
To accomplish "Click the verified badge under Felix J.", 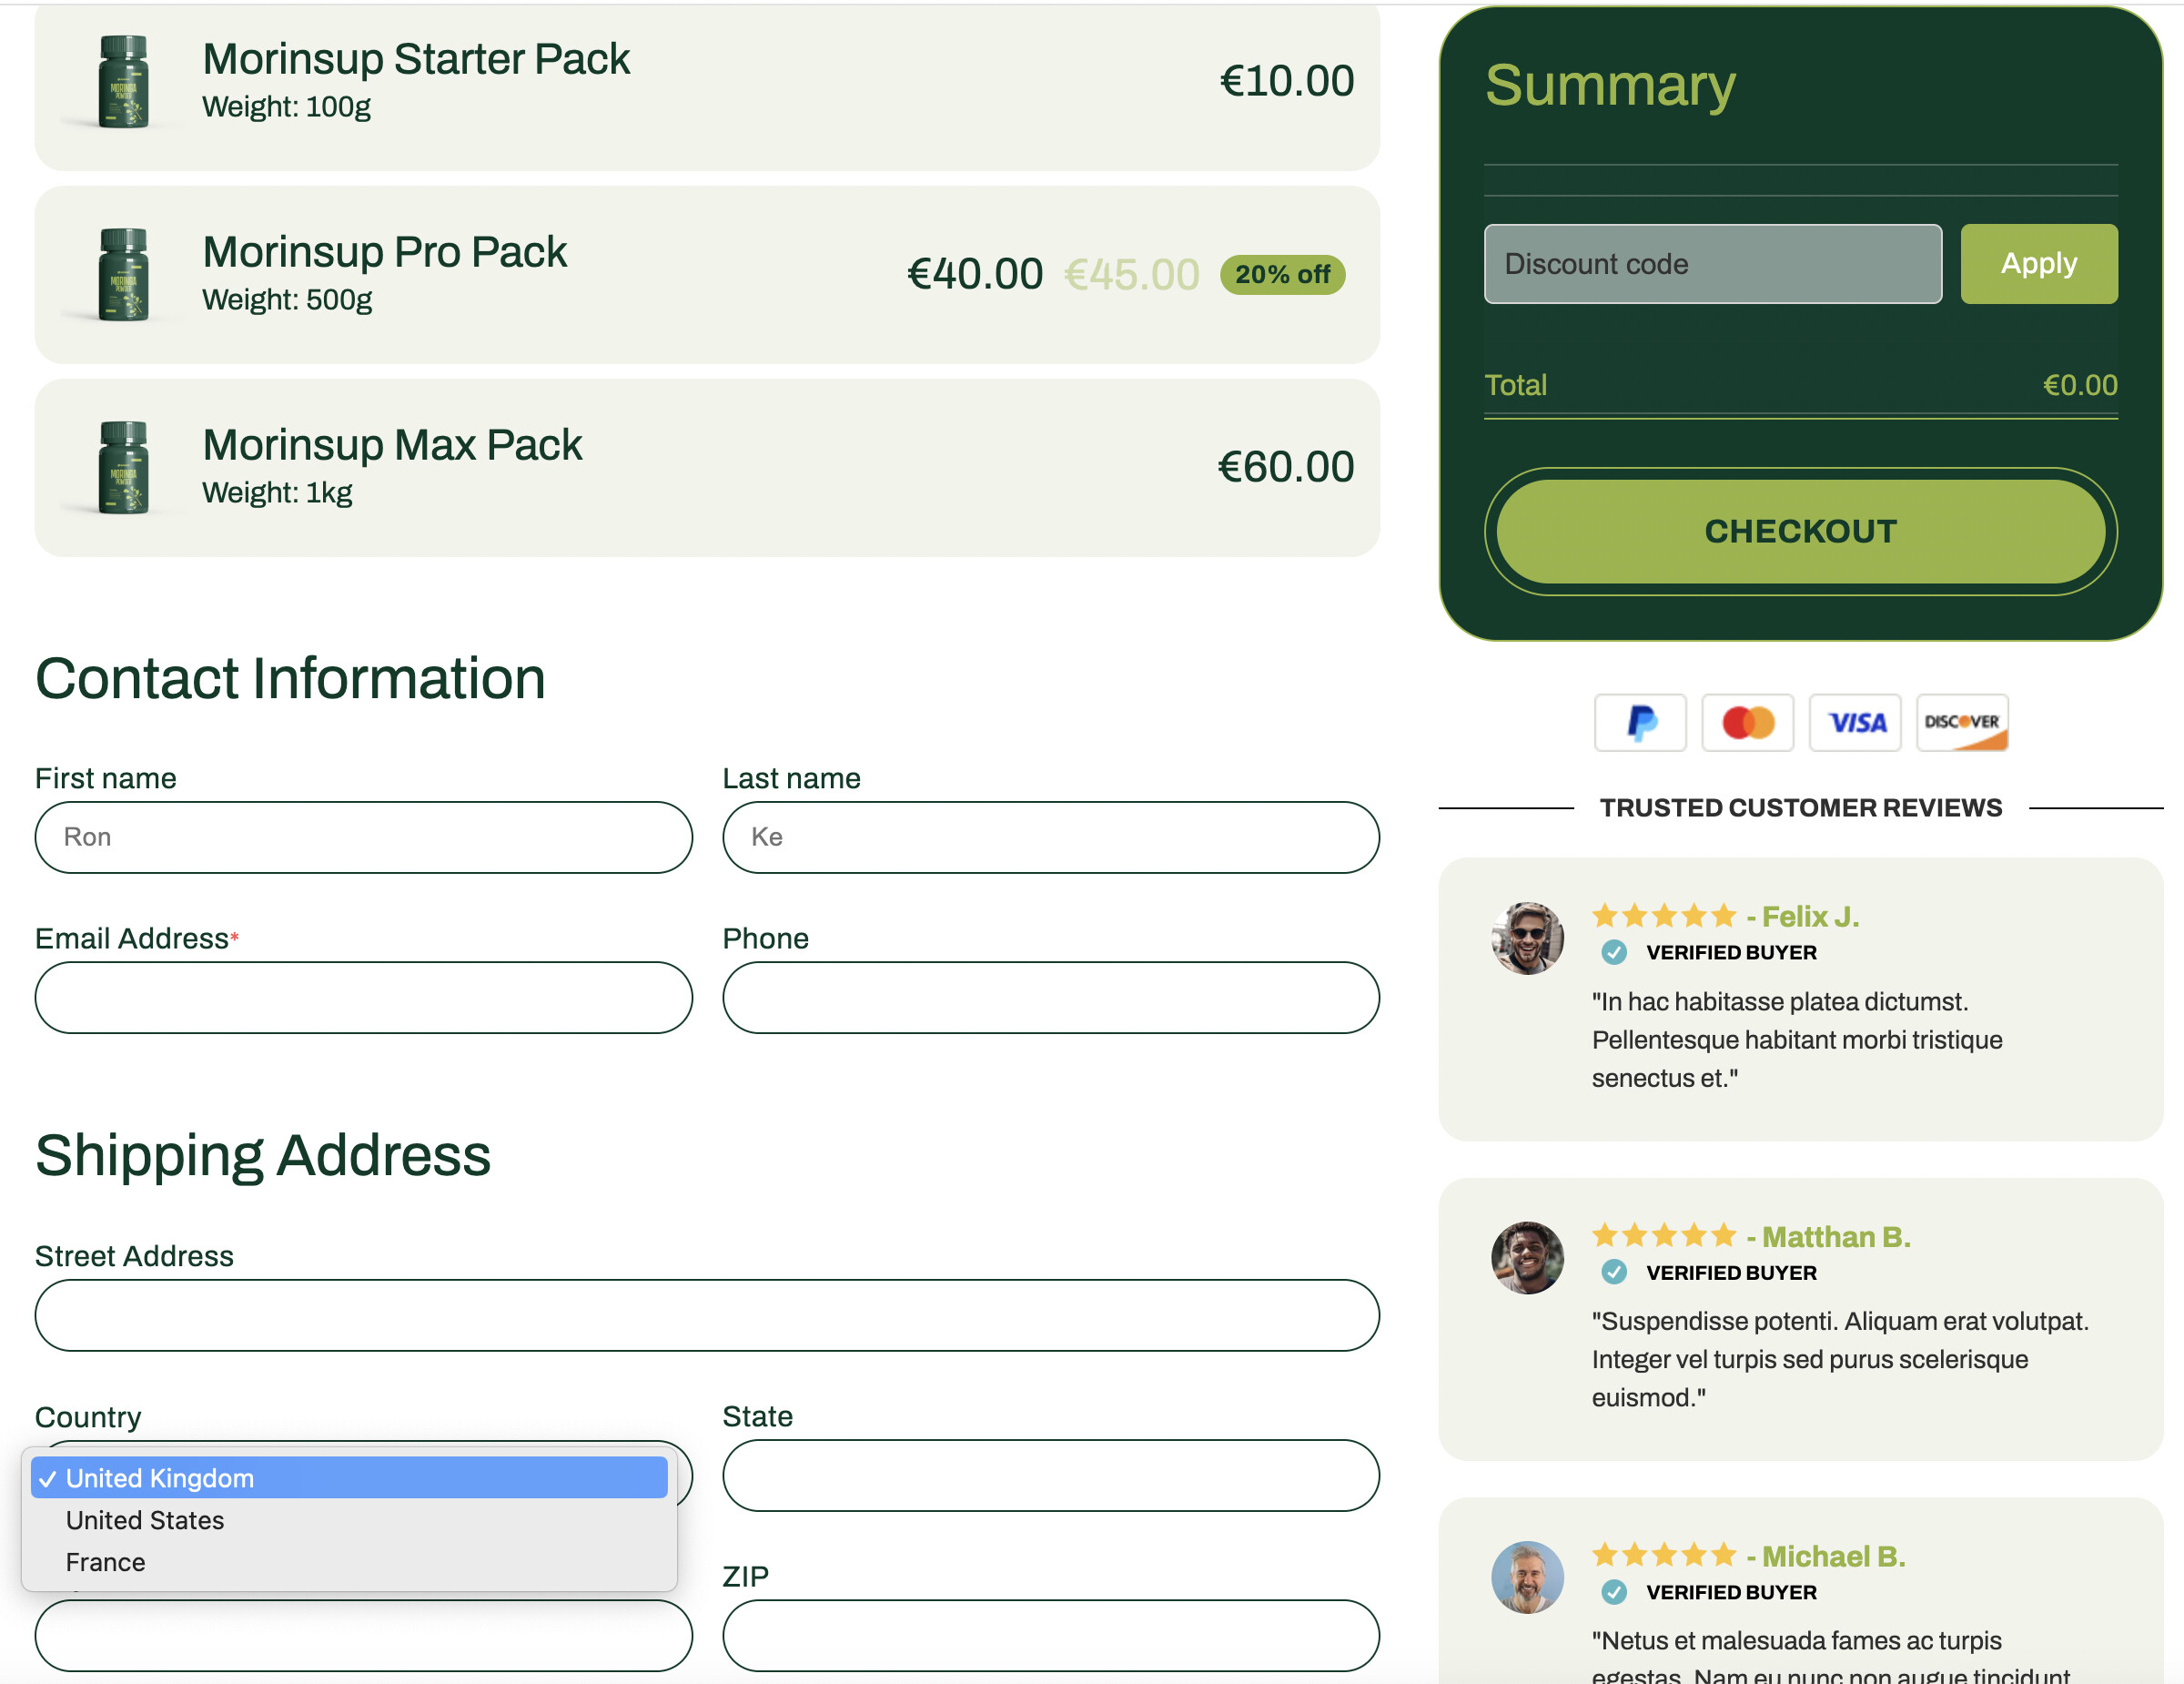I will 1613,952.
